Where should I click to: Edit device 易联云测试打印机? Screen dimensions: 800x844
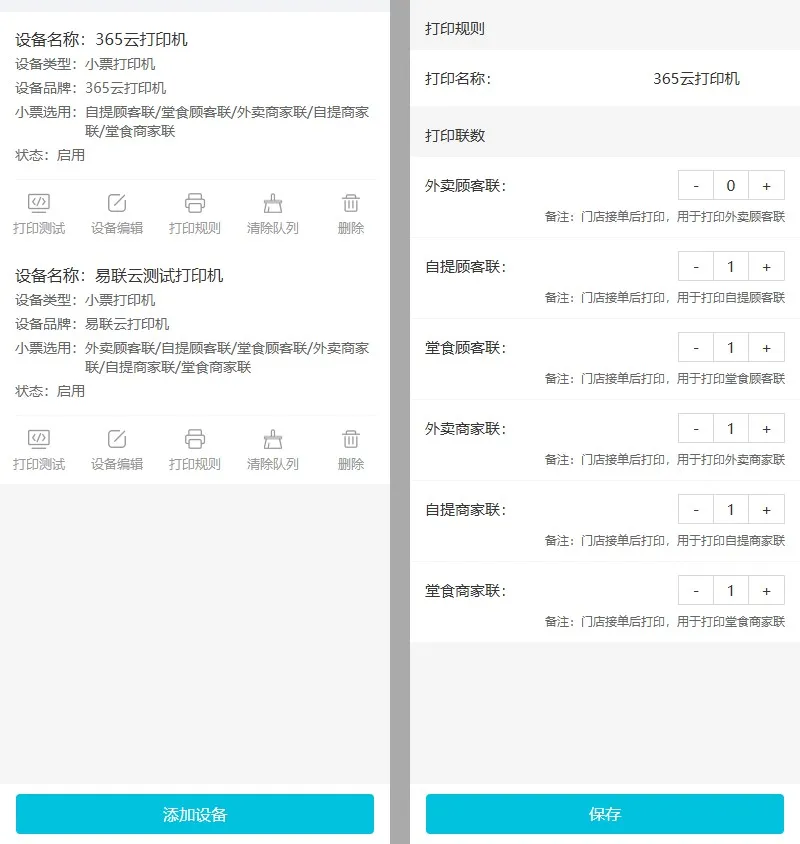pyautogui.click(x=117, y=450)
